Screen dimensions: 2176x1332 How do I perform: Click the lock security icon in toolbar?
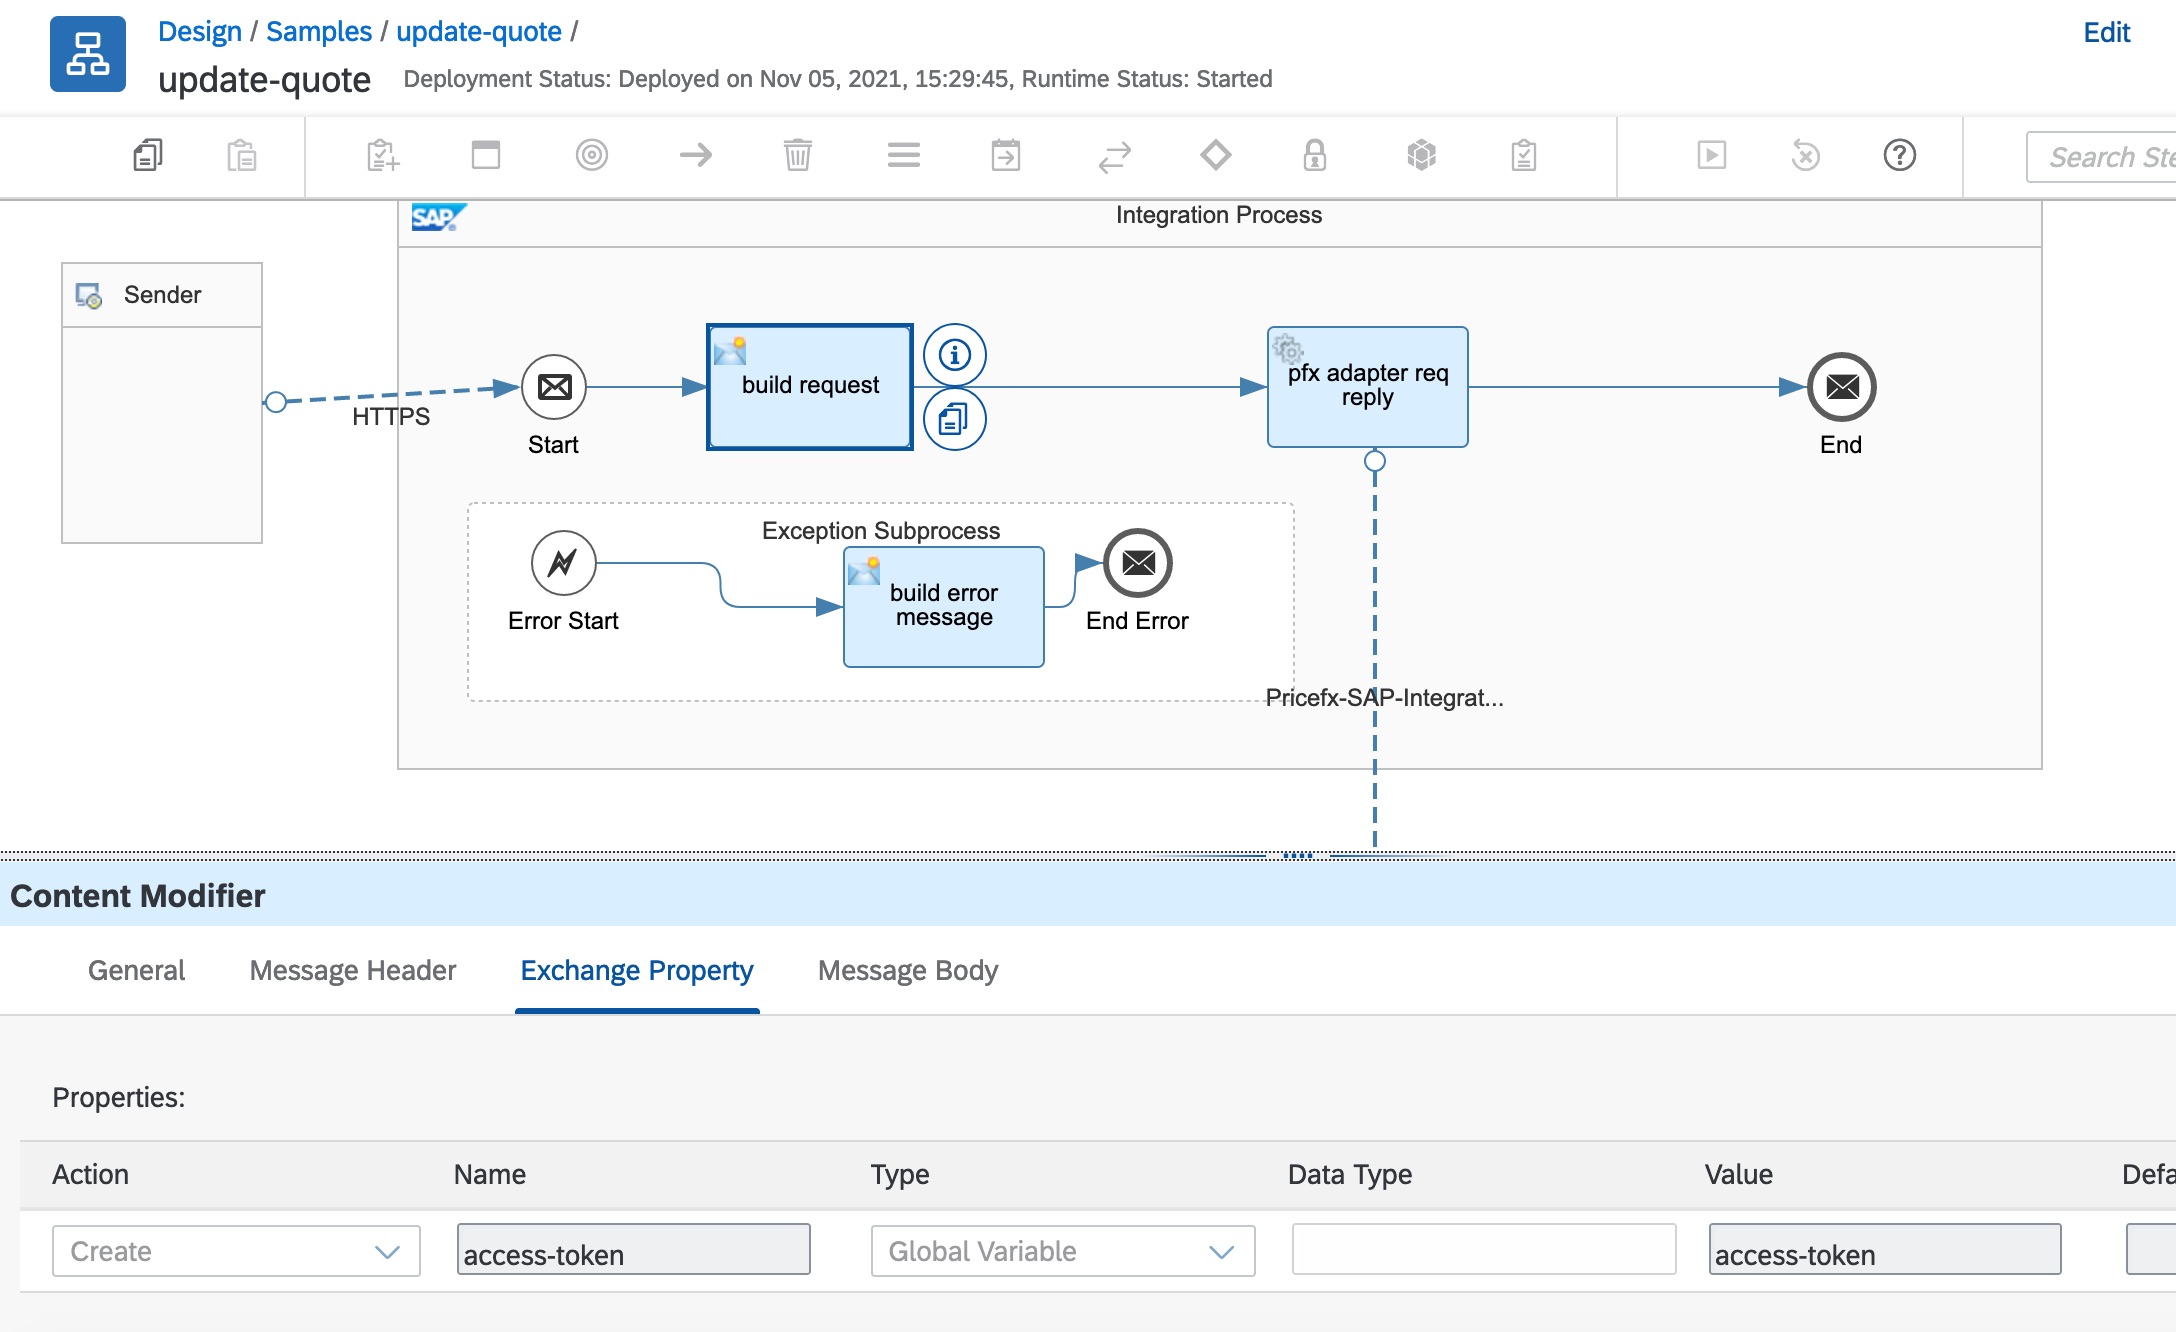click(x=1314, y=155)
